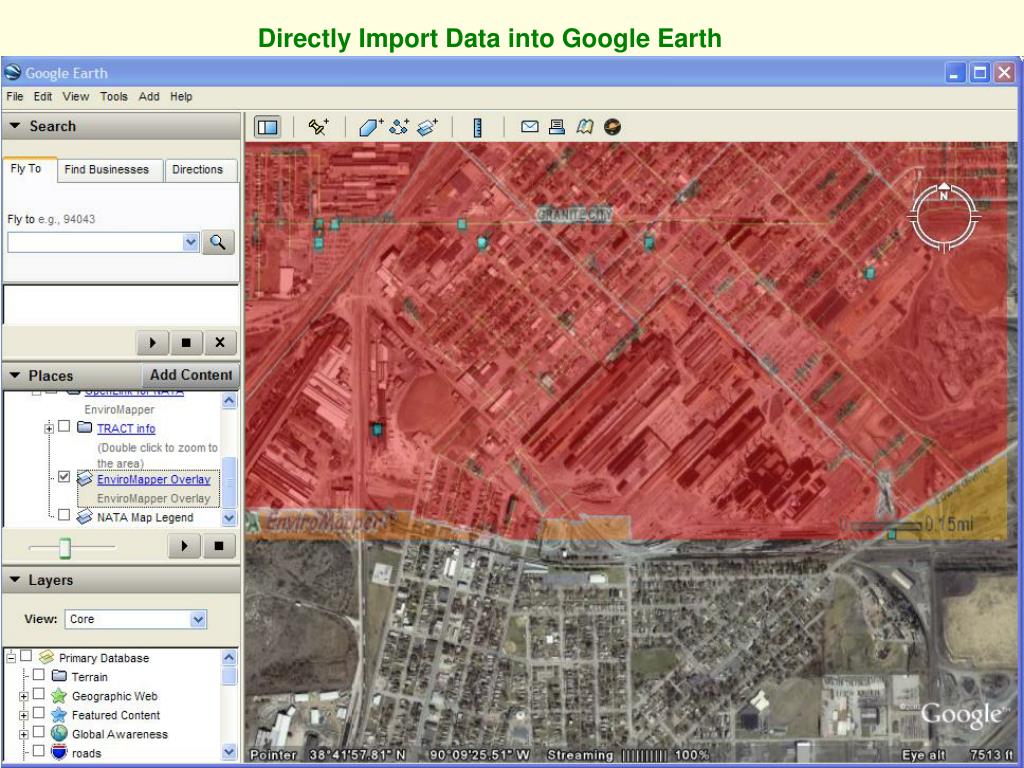
Task: Click the overlay opacity slider handle
Action: (65, 547)
